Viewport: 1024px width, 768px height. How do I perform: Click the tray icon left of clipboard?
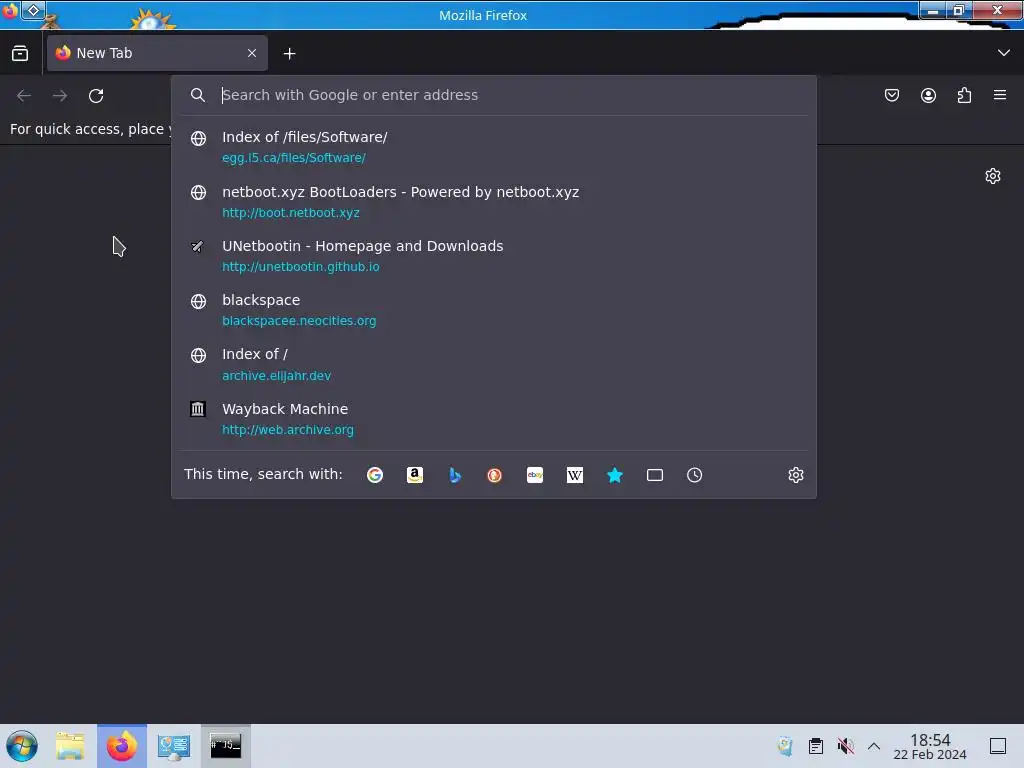pyautogui.click(x=785, y=746)
